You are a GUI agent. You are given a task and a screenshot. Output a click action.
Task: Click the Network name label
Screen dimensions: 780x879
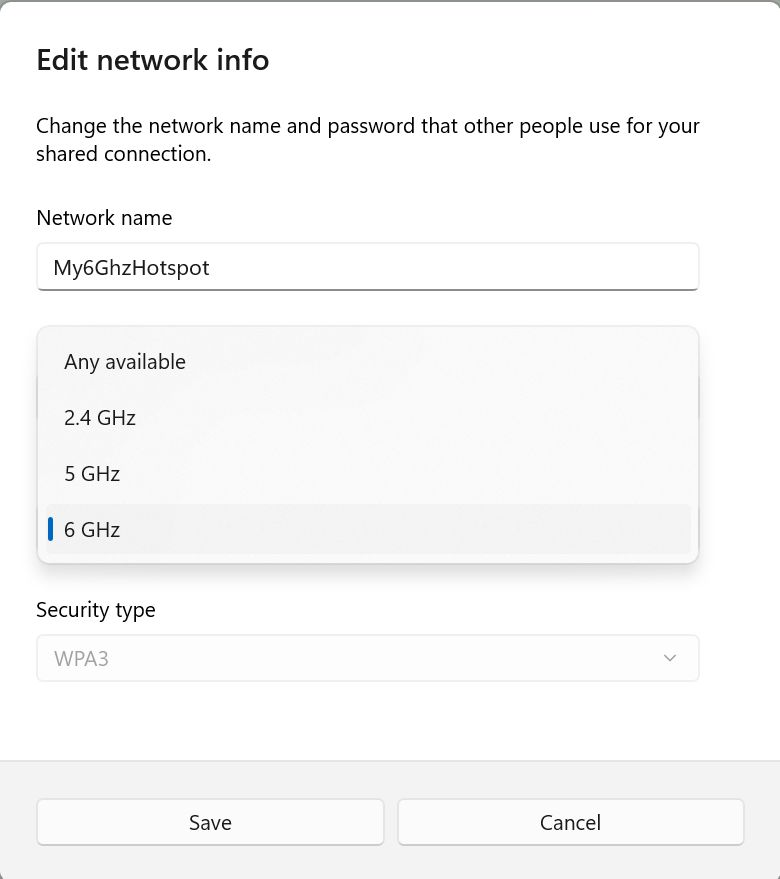(x=104, y=218)
